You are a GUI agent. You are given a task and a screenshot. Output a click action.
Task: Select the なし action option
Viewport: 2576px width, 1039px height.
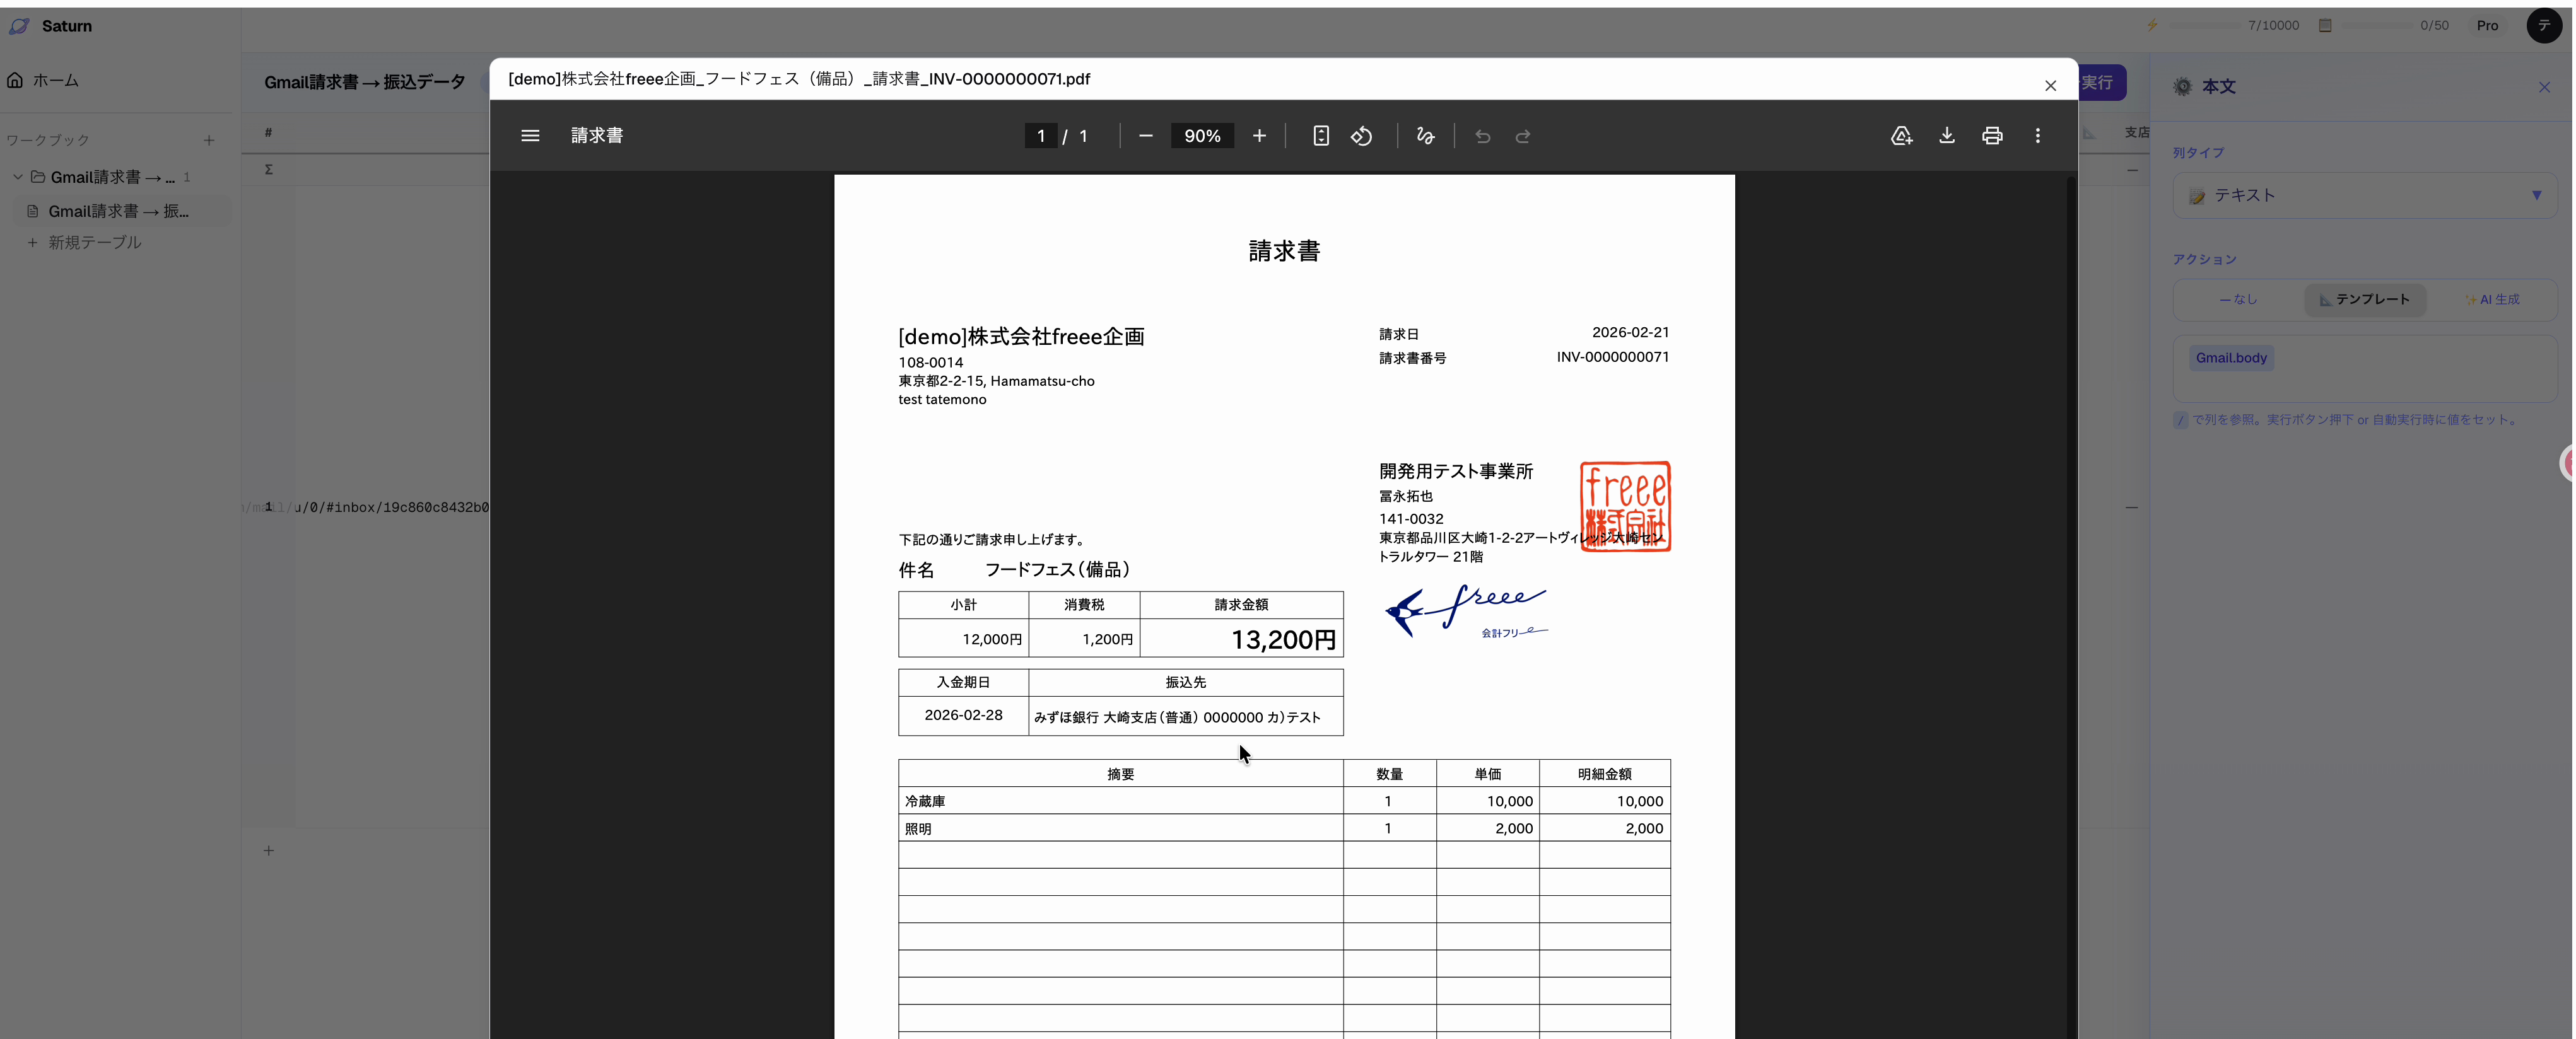click(2238, 299)
